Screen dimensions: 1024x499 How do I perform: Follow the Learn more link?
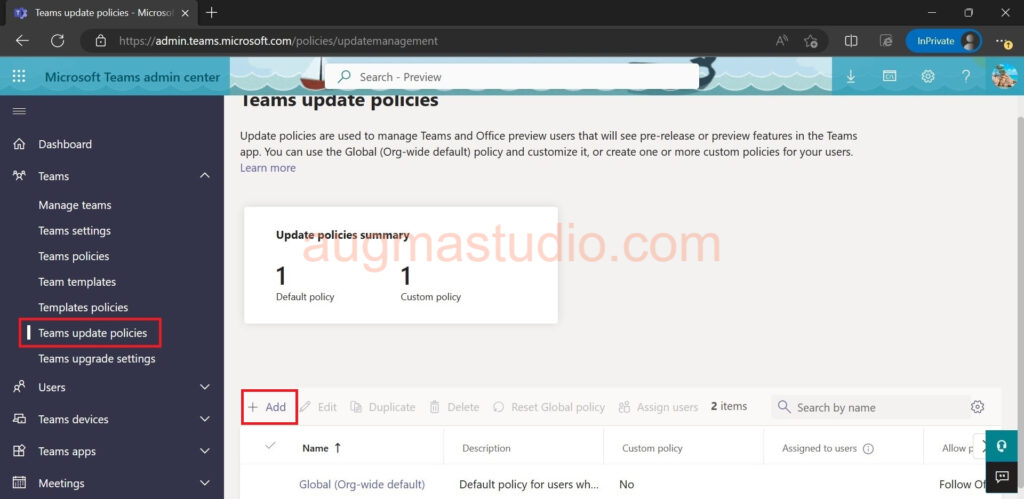pos(267,168)
